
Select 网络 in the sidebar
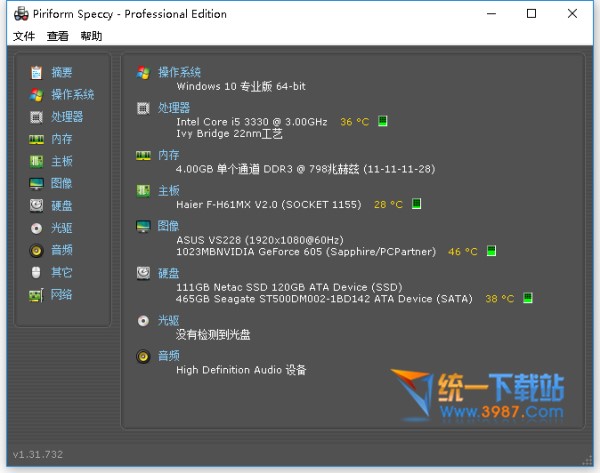pyautogui.click(x=62, y=295)
